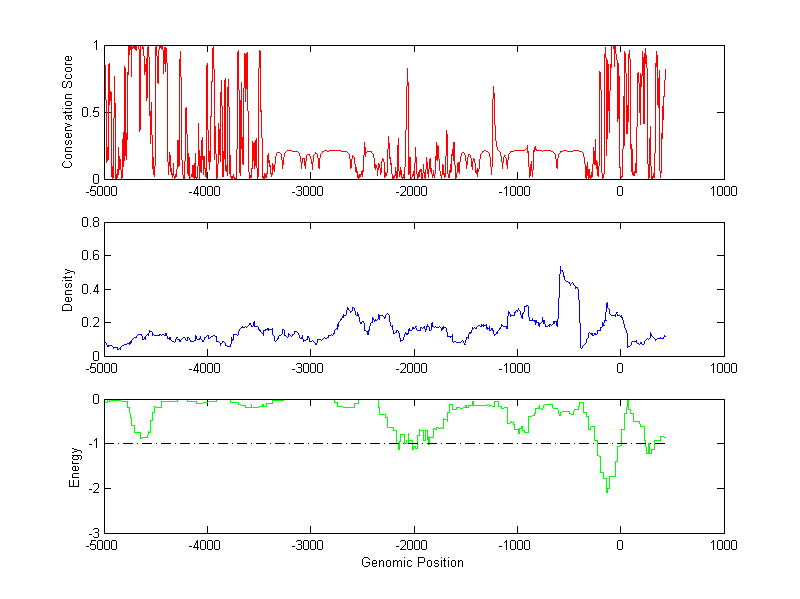800x599 pixels.
Task: Click the lowest point of the green energy curve
Action: [606, 491]
